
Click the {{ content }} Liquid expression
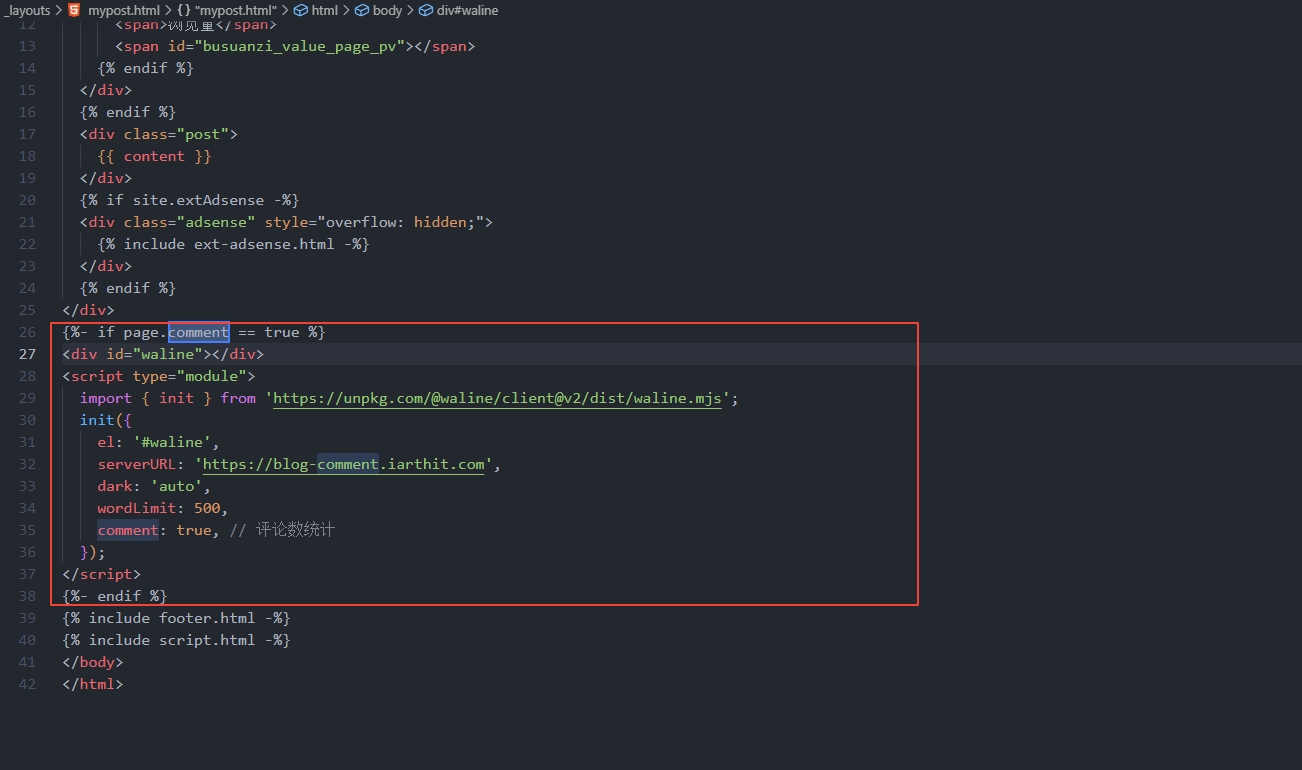(x=155, y=156)
